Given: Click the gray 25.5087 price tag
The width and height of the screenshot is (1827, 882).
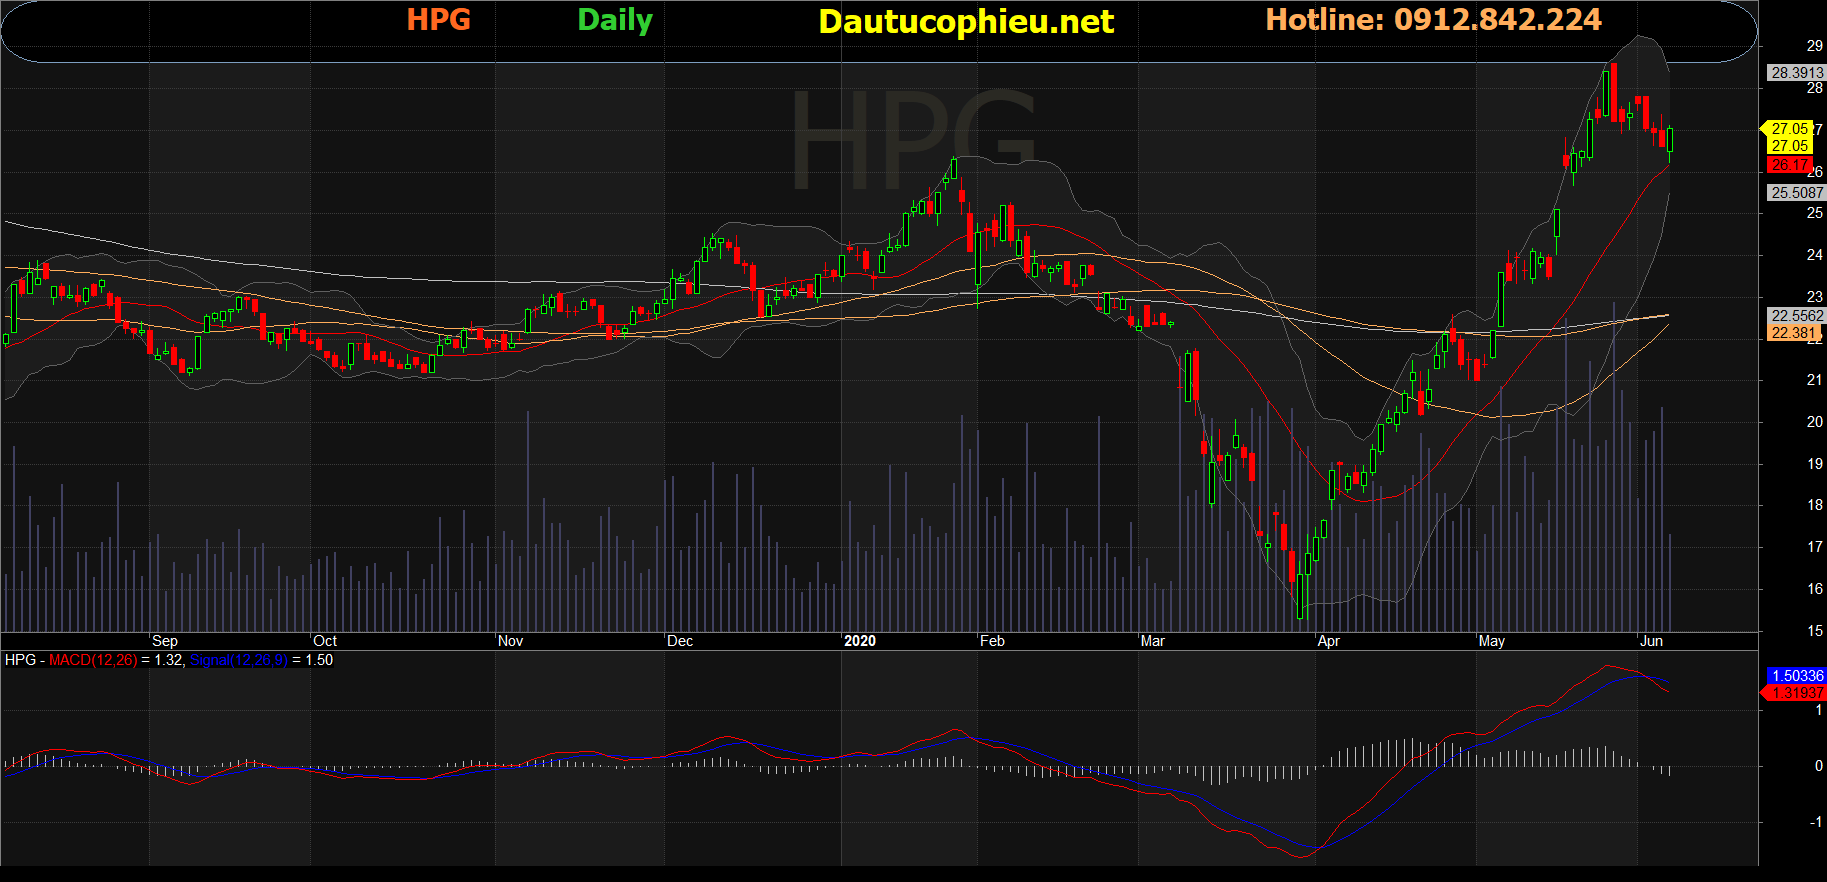Looking at the screenshot, I should [1796, 193].
